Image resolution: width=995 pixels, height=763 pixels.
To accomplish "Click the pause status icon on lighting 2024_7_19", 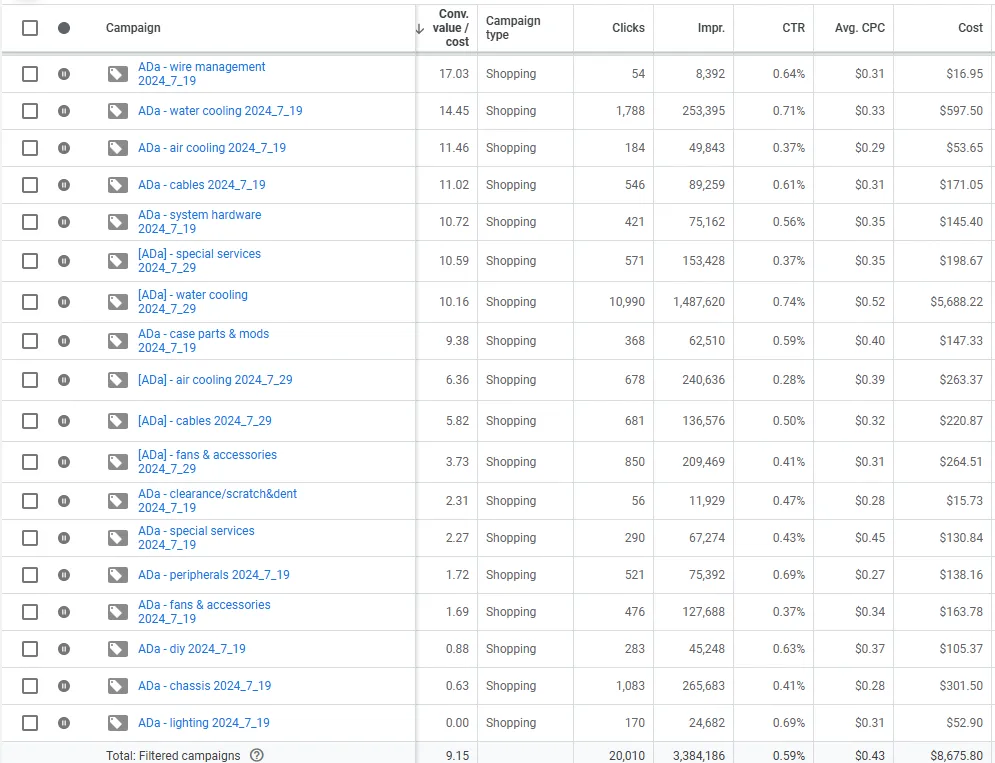I will [63, 722].
